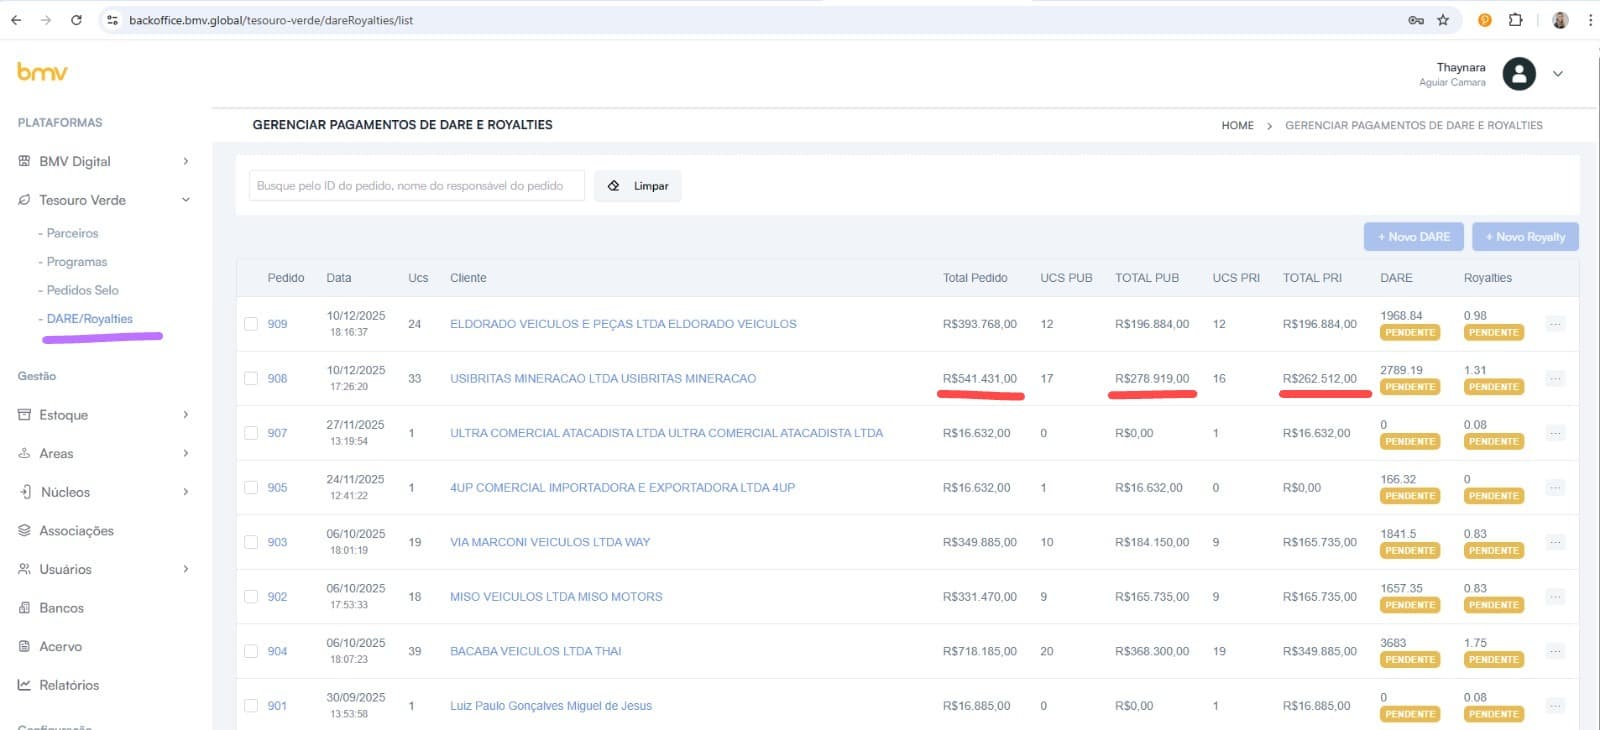Select checkbox for order 908
Image resolution: width=1600 pixels, height=730 pixels.
[x=251, y=379]
